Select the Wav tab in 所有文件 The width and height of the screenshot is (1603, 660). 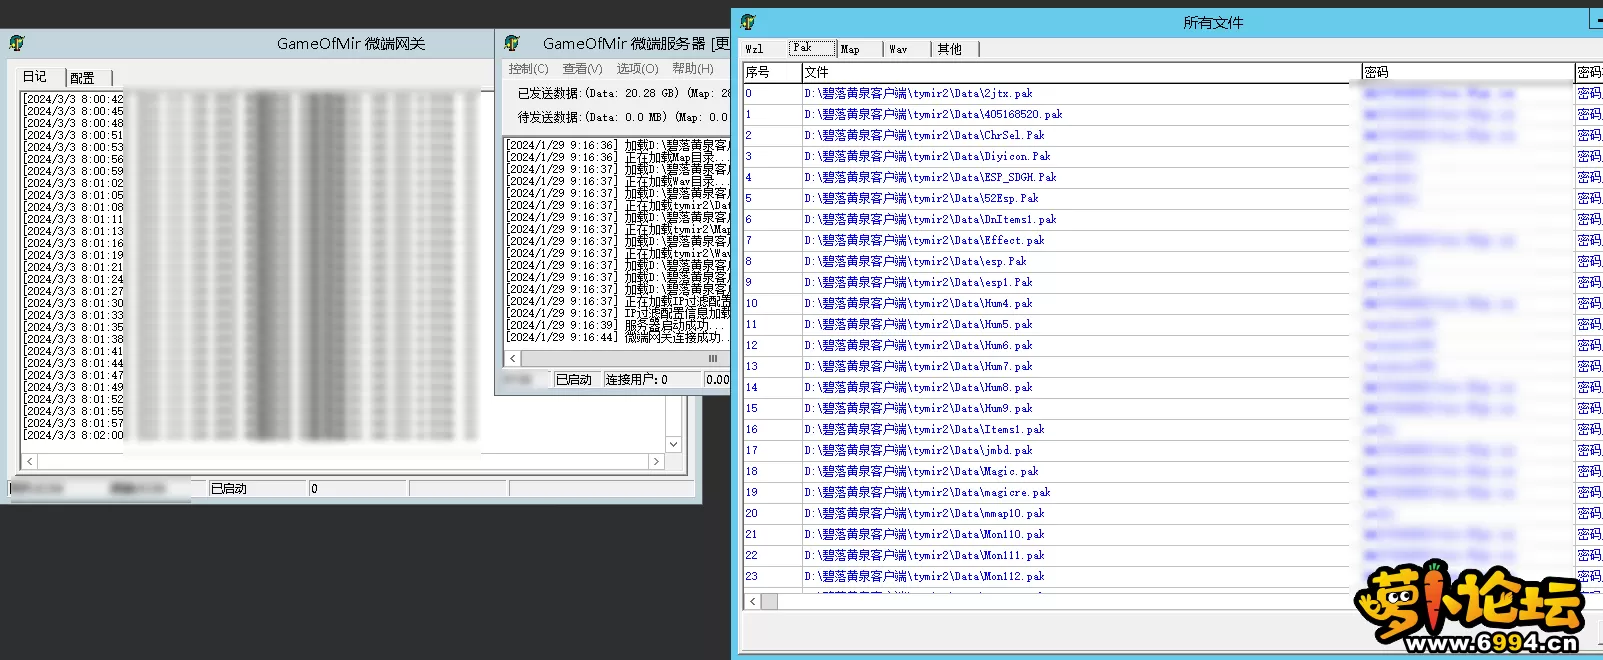tap(898, 49)
